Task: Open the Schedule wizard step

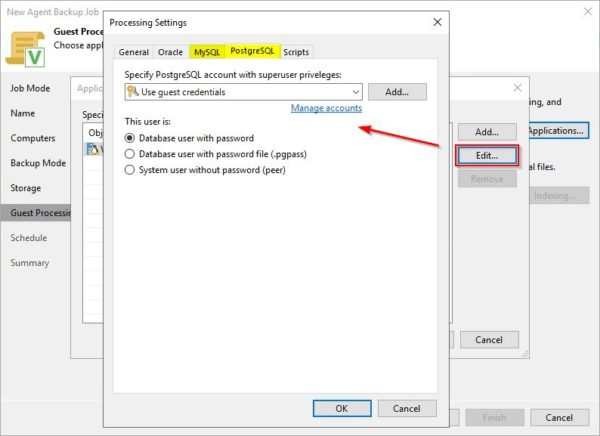Action: [x=29, y=238]
